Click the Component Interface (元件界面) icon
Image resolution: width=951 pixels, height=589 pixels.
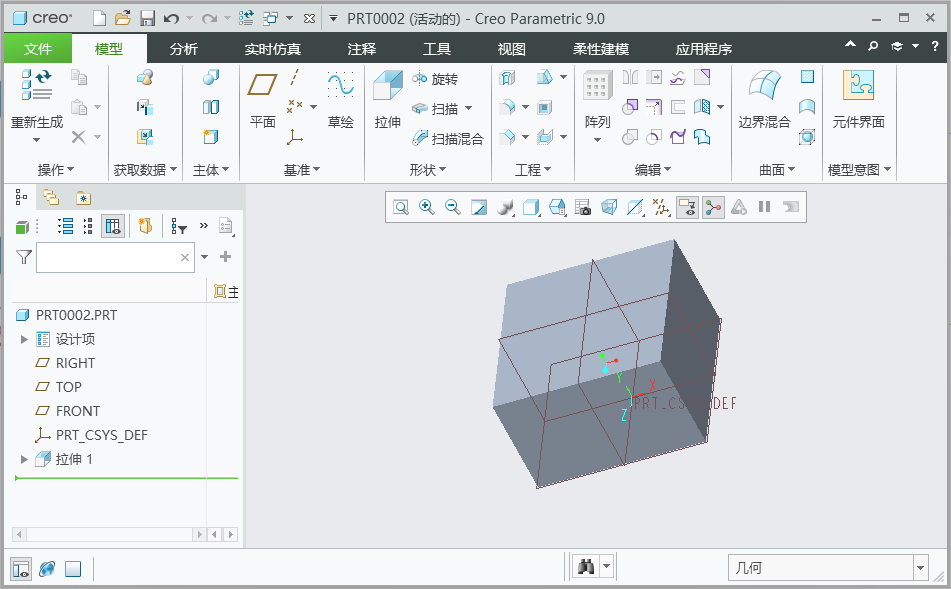click(858, 85)
